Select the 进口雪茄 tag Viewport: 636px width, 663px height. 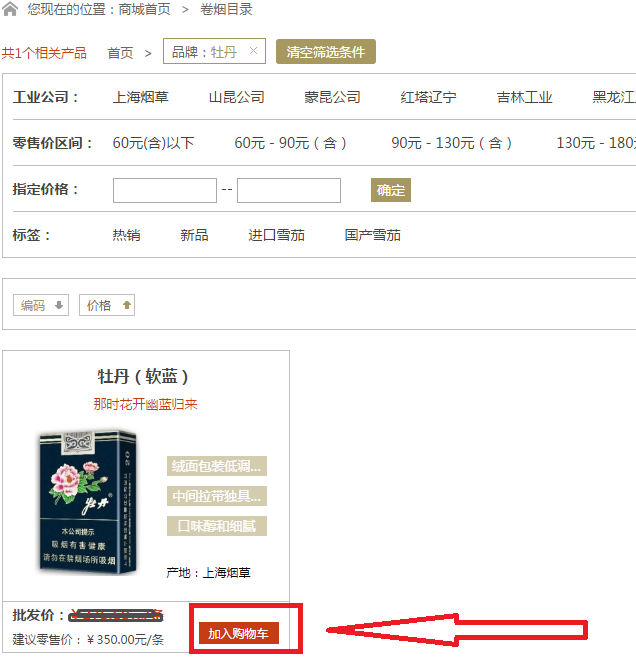coord(277,235)
